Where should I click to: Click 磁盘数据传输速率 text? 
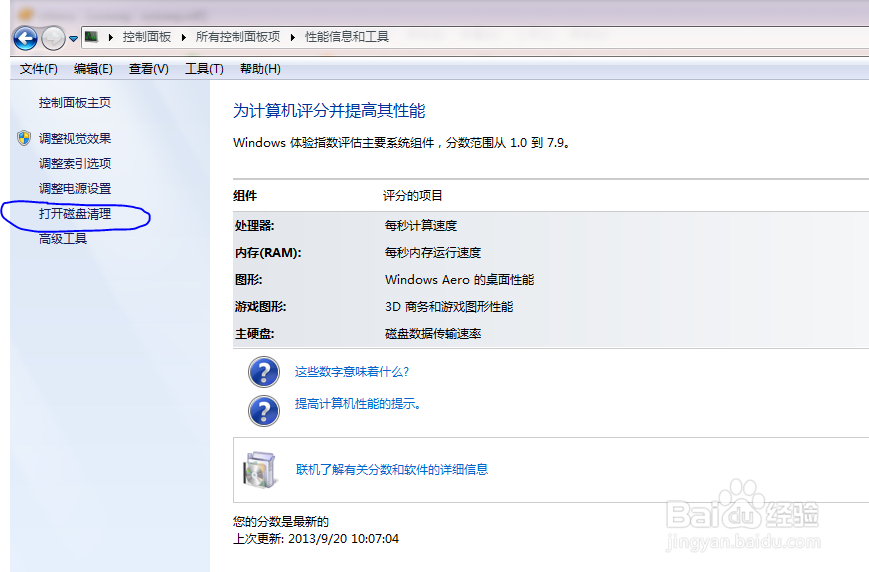pos(433,334)
